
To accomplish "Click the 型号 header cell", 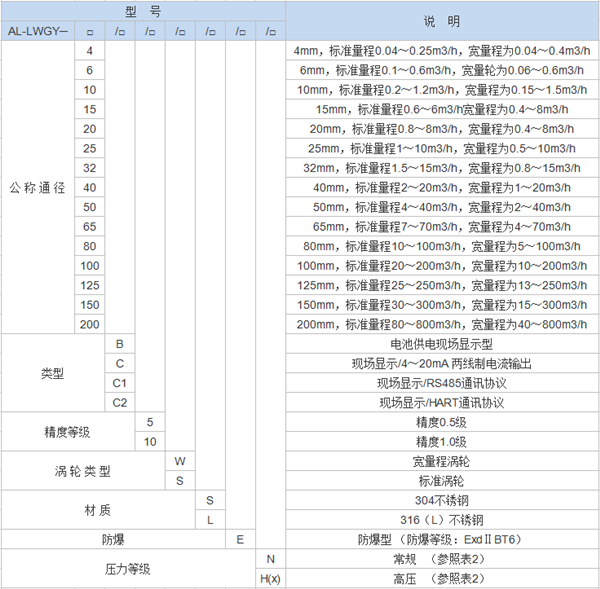I will (x=143, y=11).
